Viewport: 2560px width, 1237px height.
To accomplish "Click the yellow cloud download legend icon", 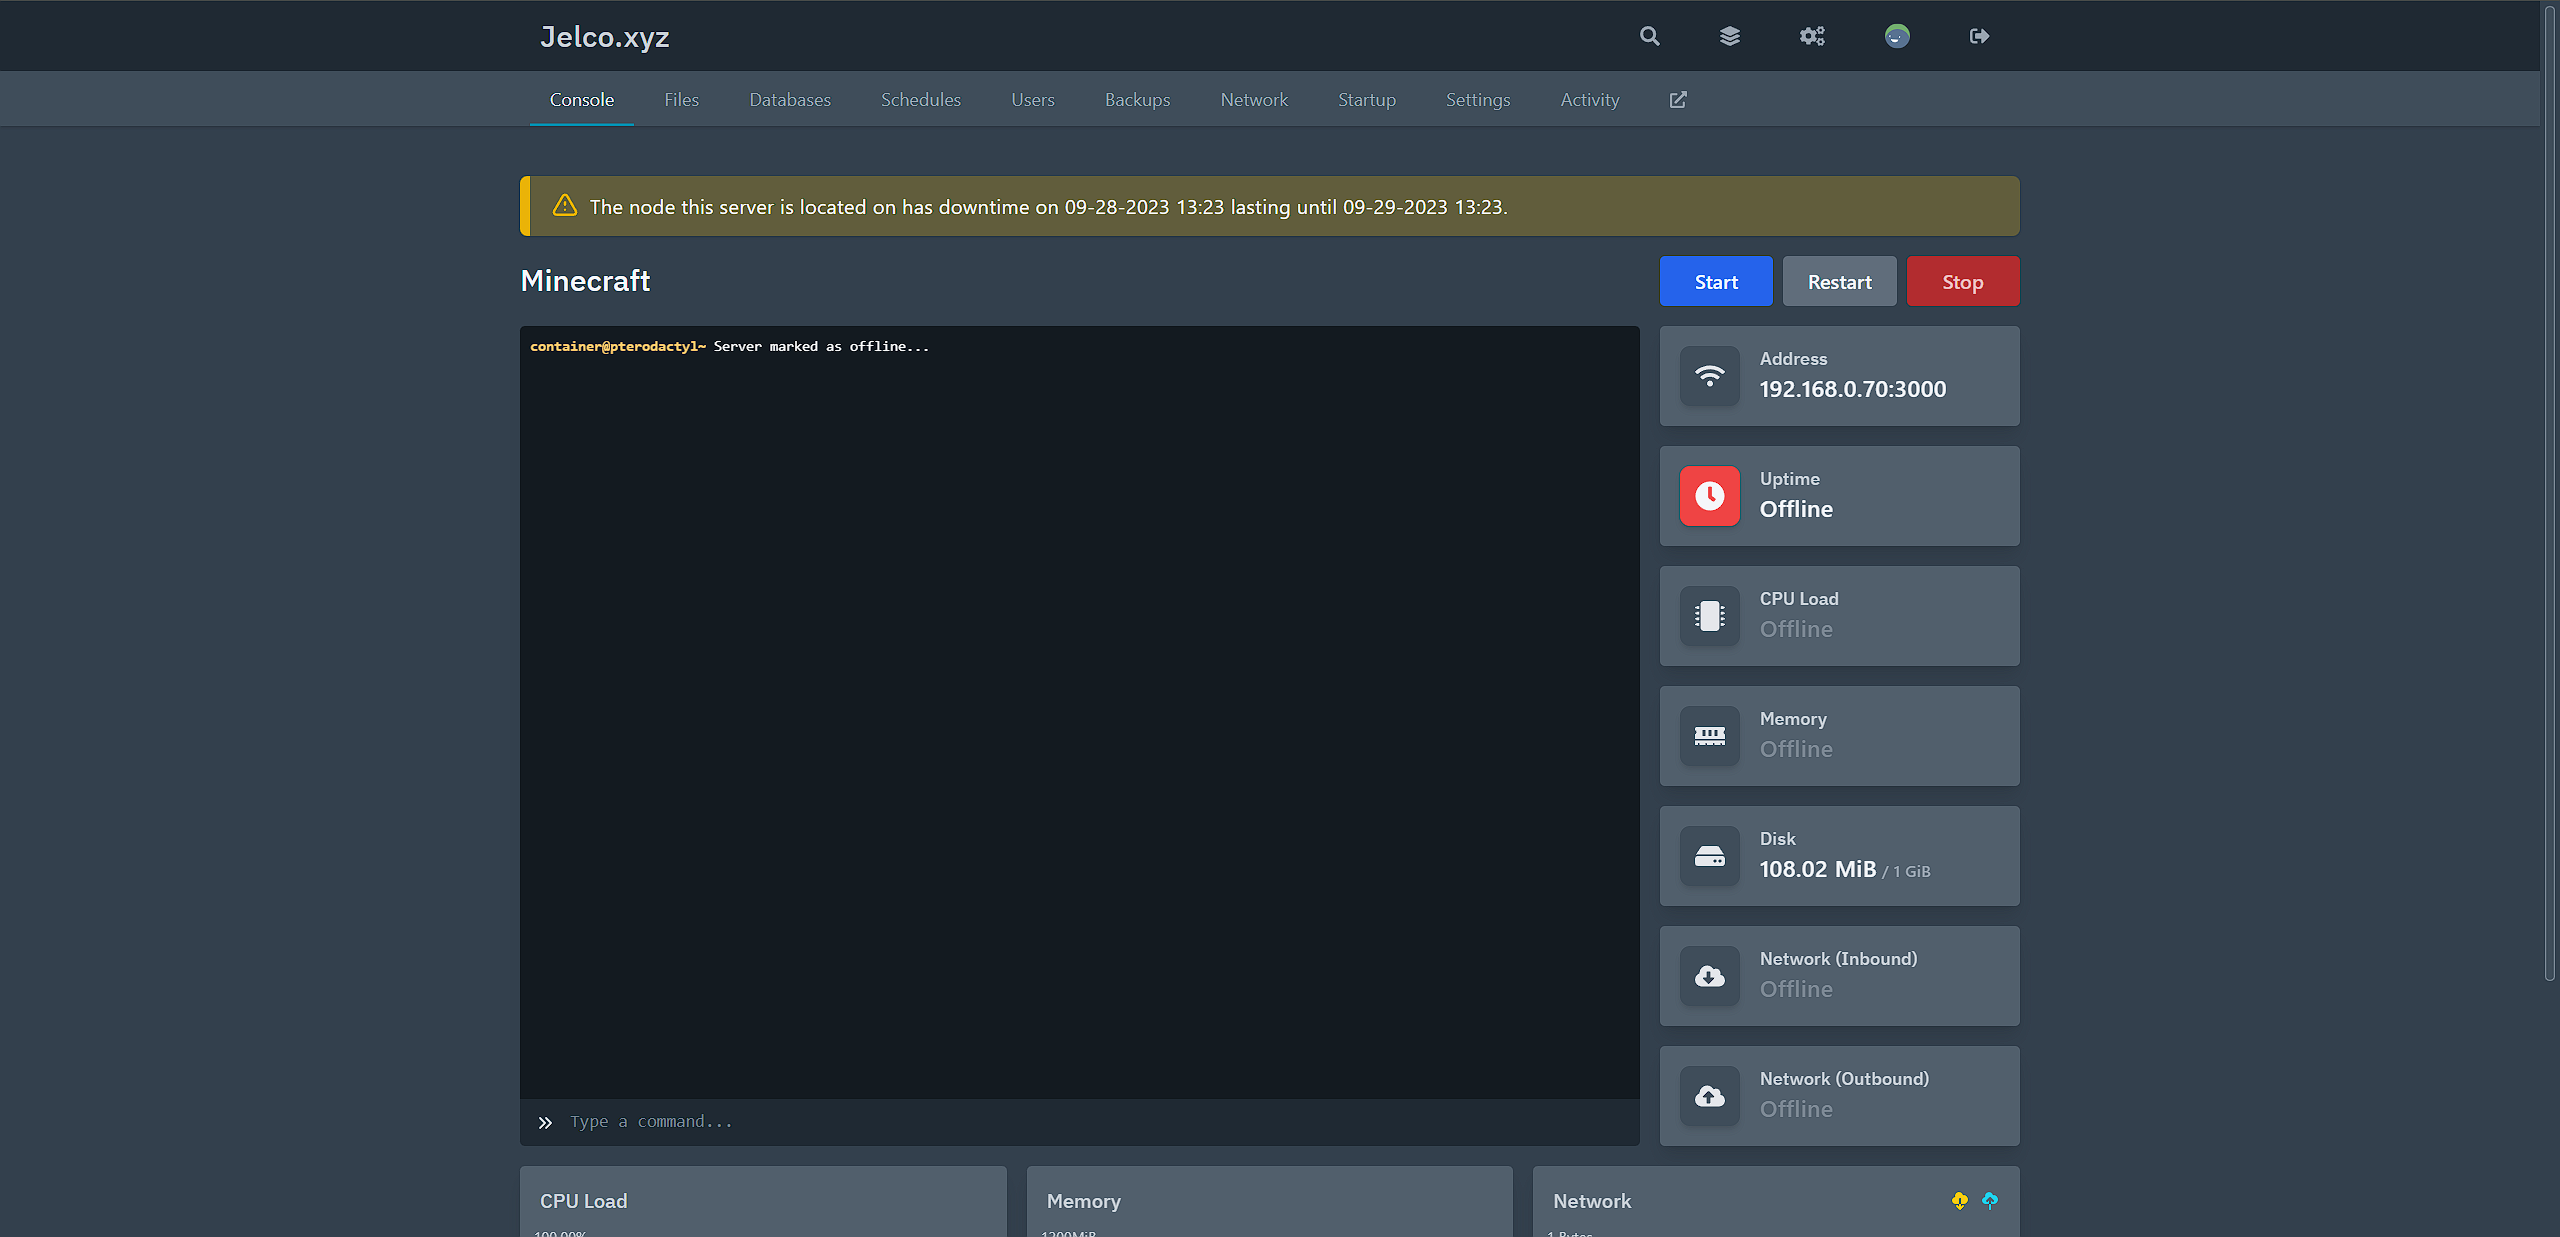I will pos(1960,1200).
